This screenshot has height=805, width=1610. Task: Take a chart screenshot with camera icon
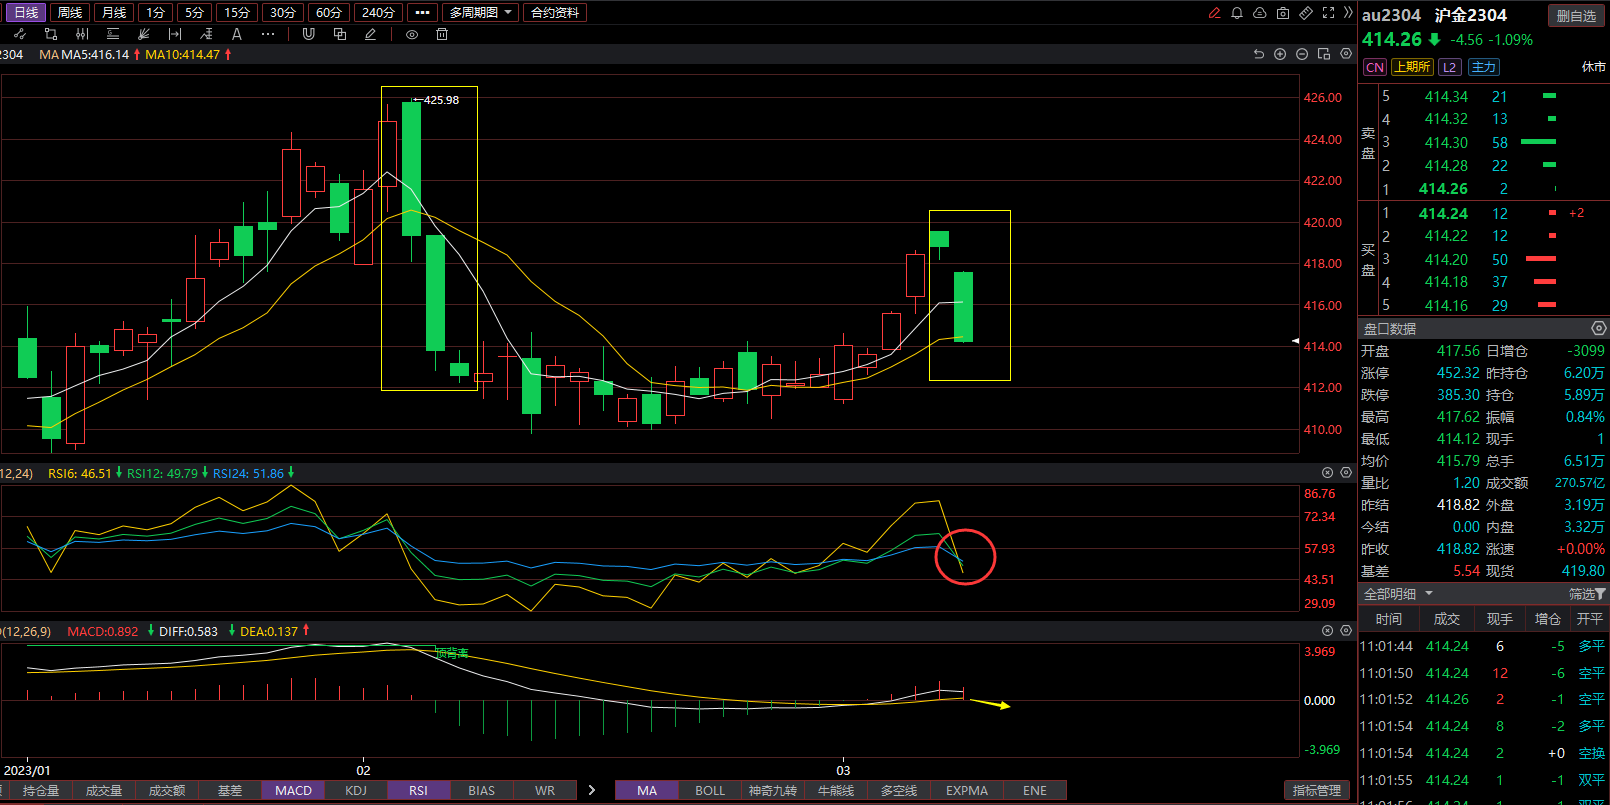[1283, 13]
